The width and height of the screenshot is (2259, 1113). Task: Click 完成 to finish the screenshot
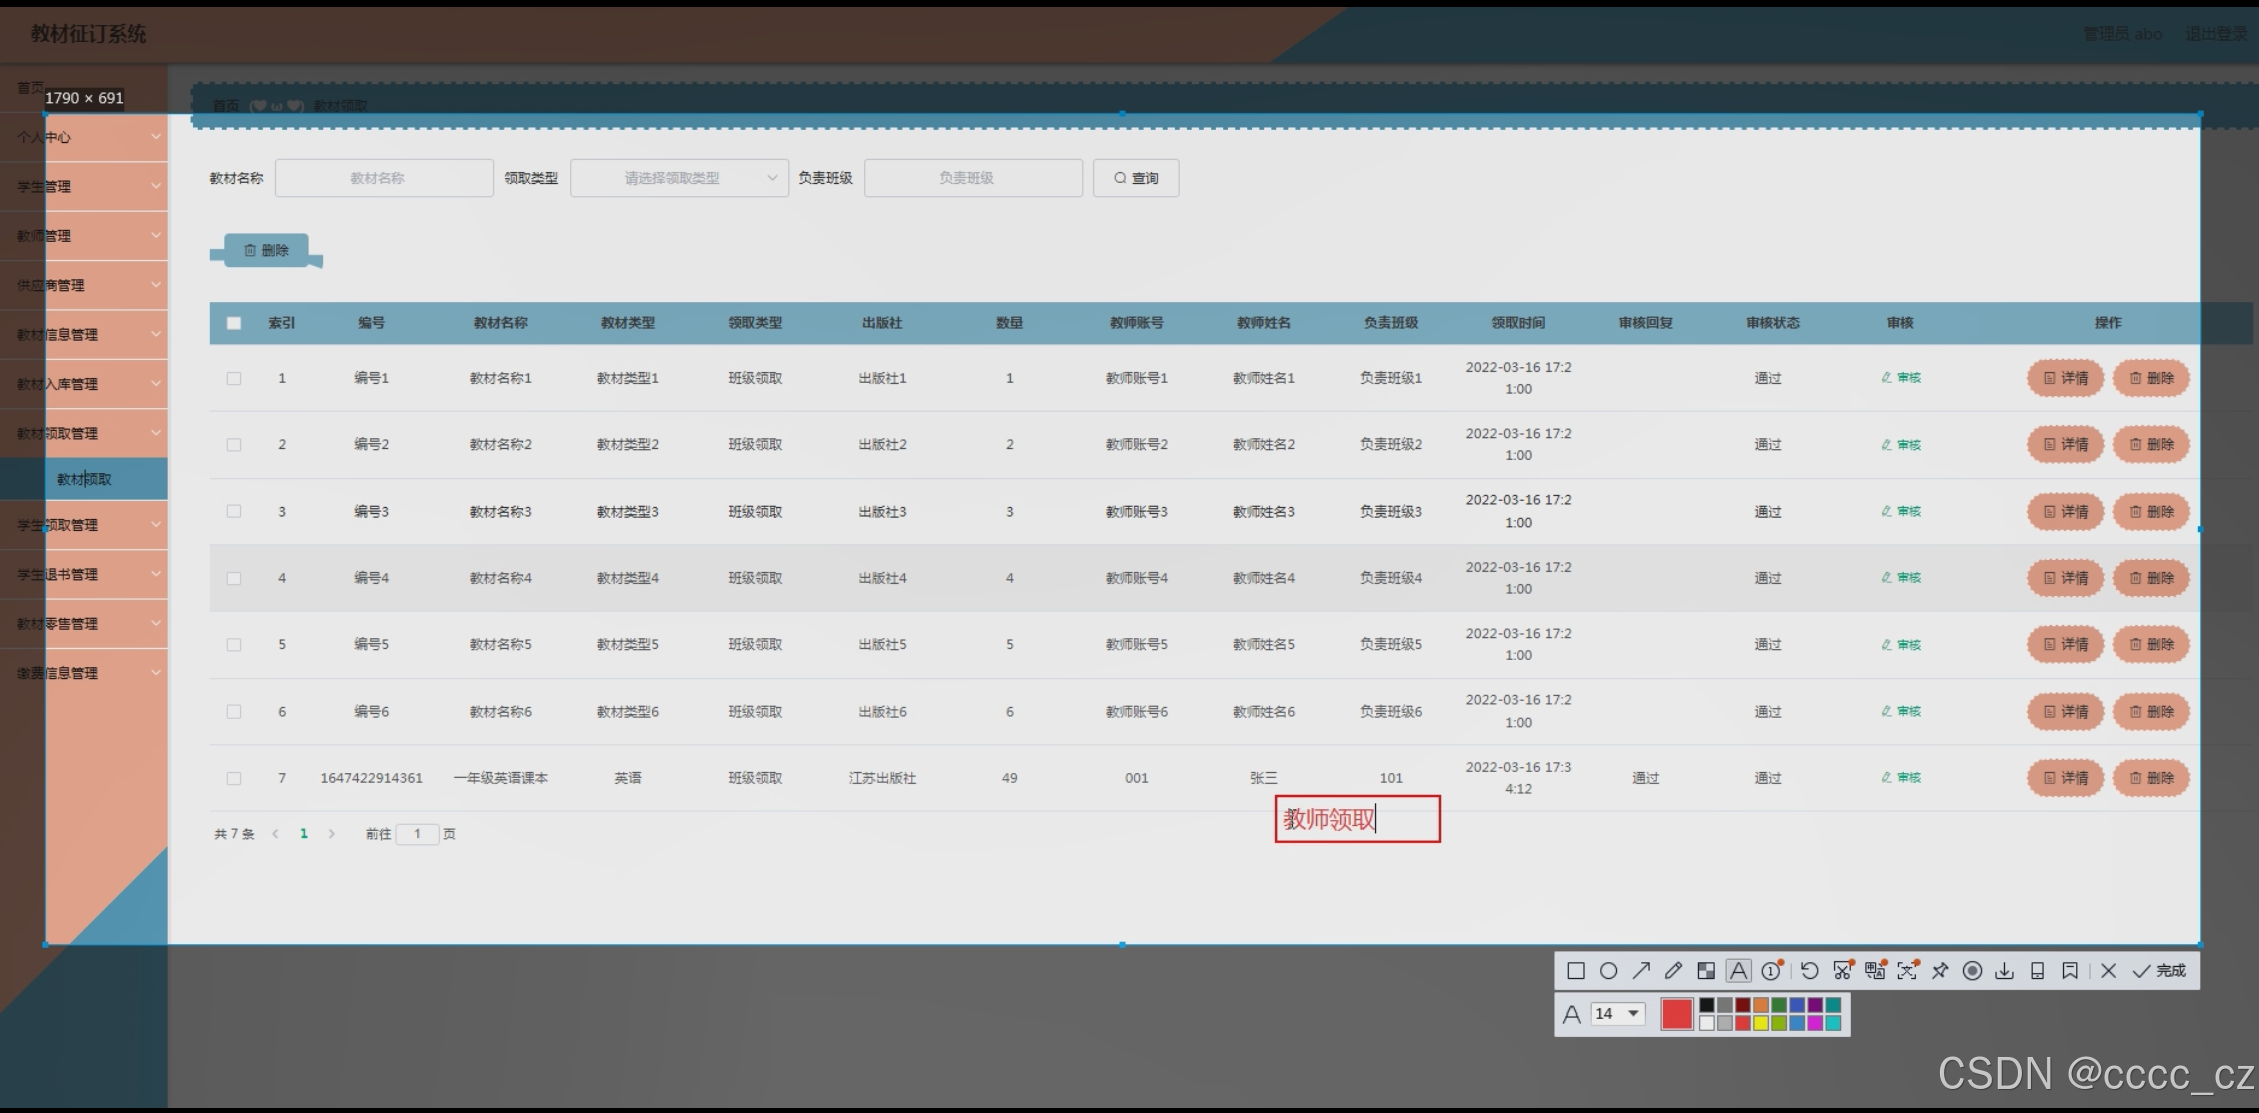(2160, 971)
